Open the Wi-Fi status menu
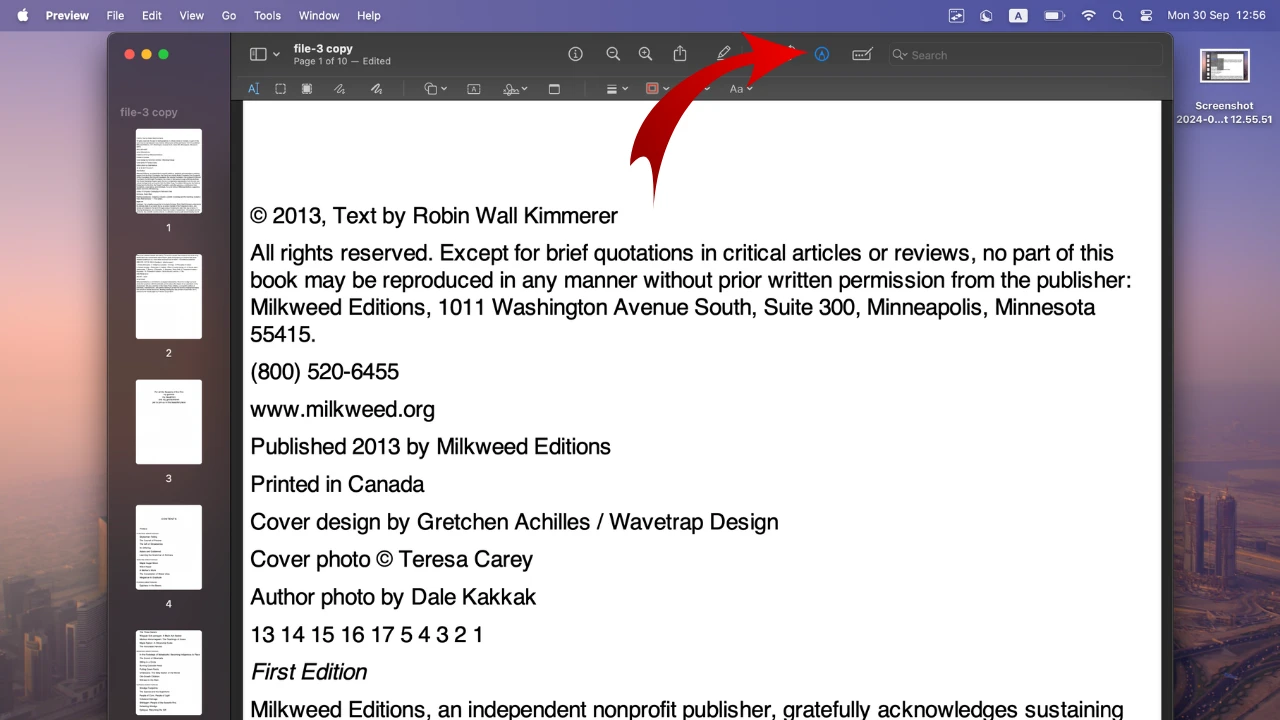This screenshot has width=1280, height=720. click(x=1088, y=15)
